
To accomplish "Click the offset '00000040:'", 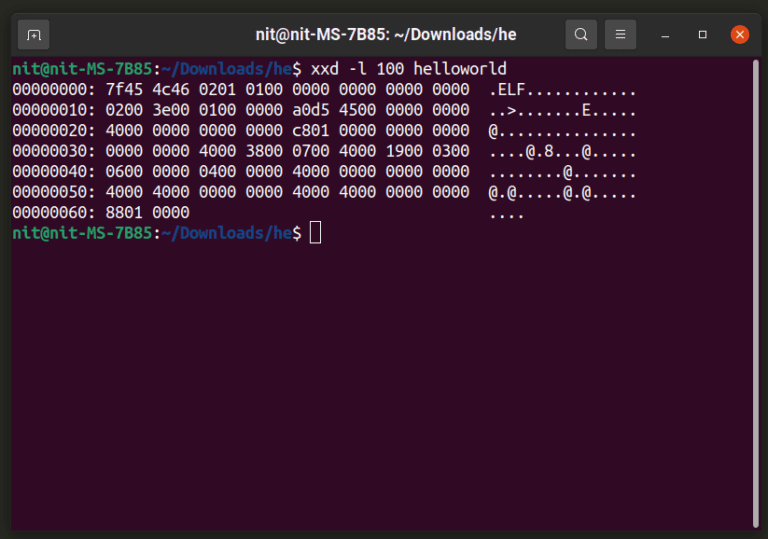I will coord(54,172).
